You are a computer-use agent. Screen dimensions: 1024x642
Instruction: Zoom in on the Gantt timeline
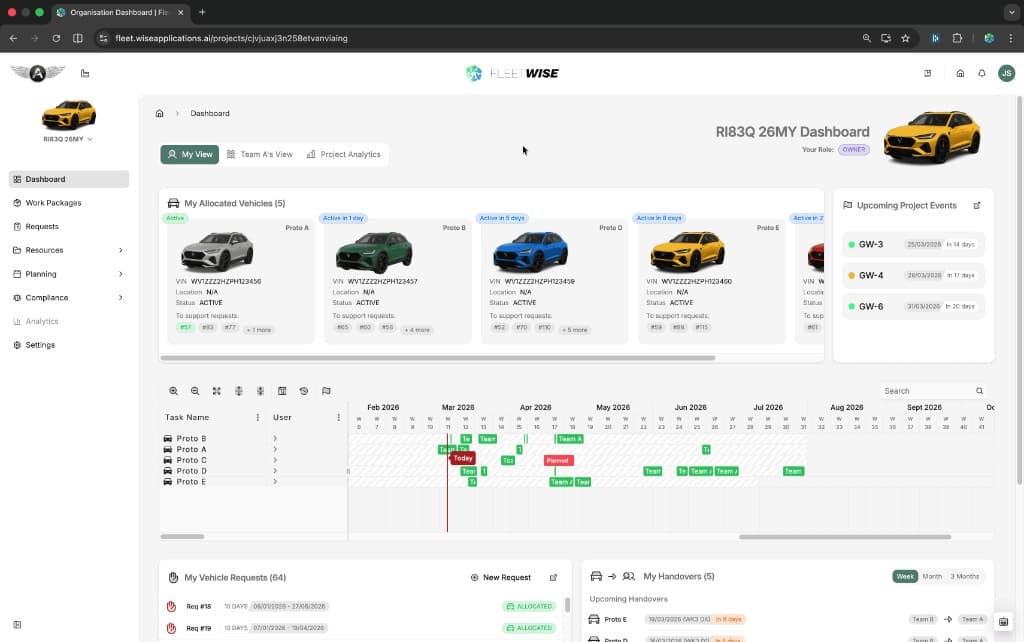[173, 391]
